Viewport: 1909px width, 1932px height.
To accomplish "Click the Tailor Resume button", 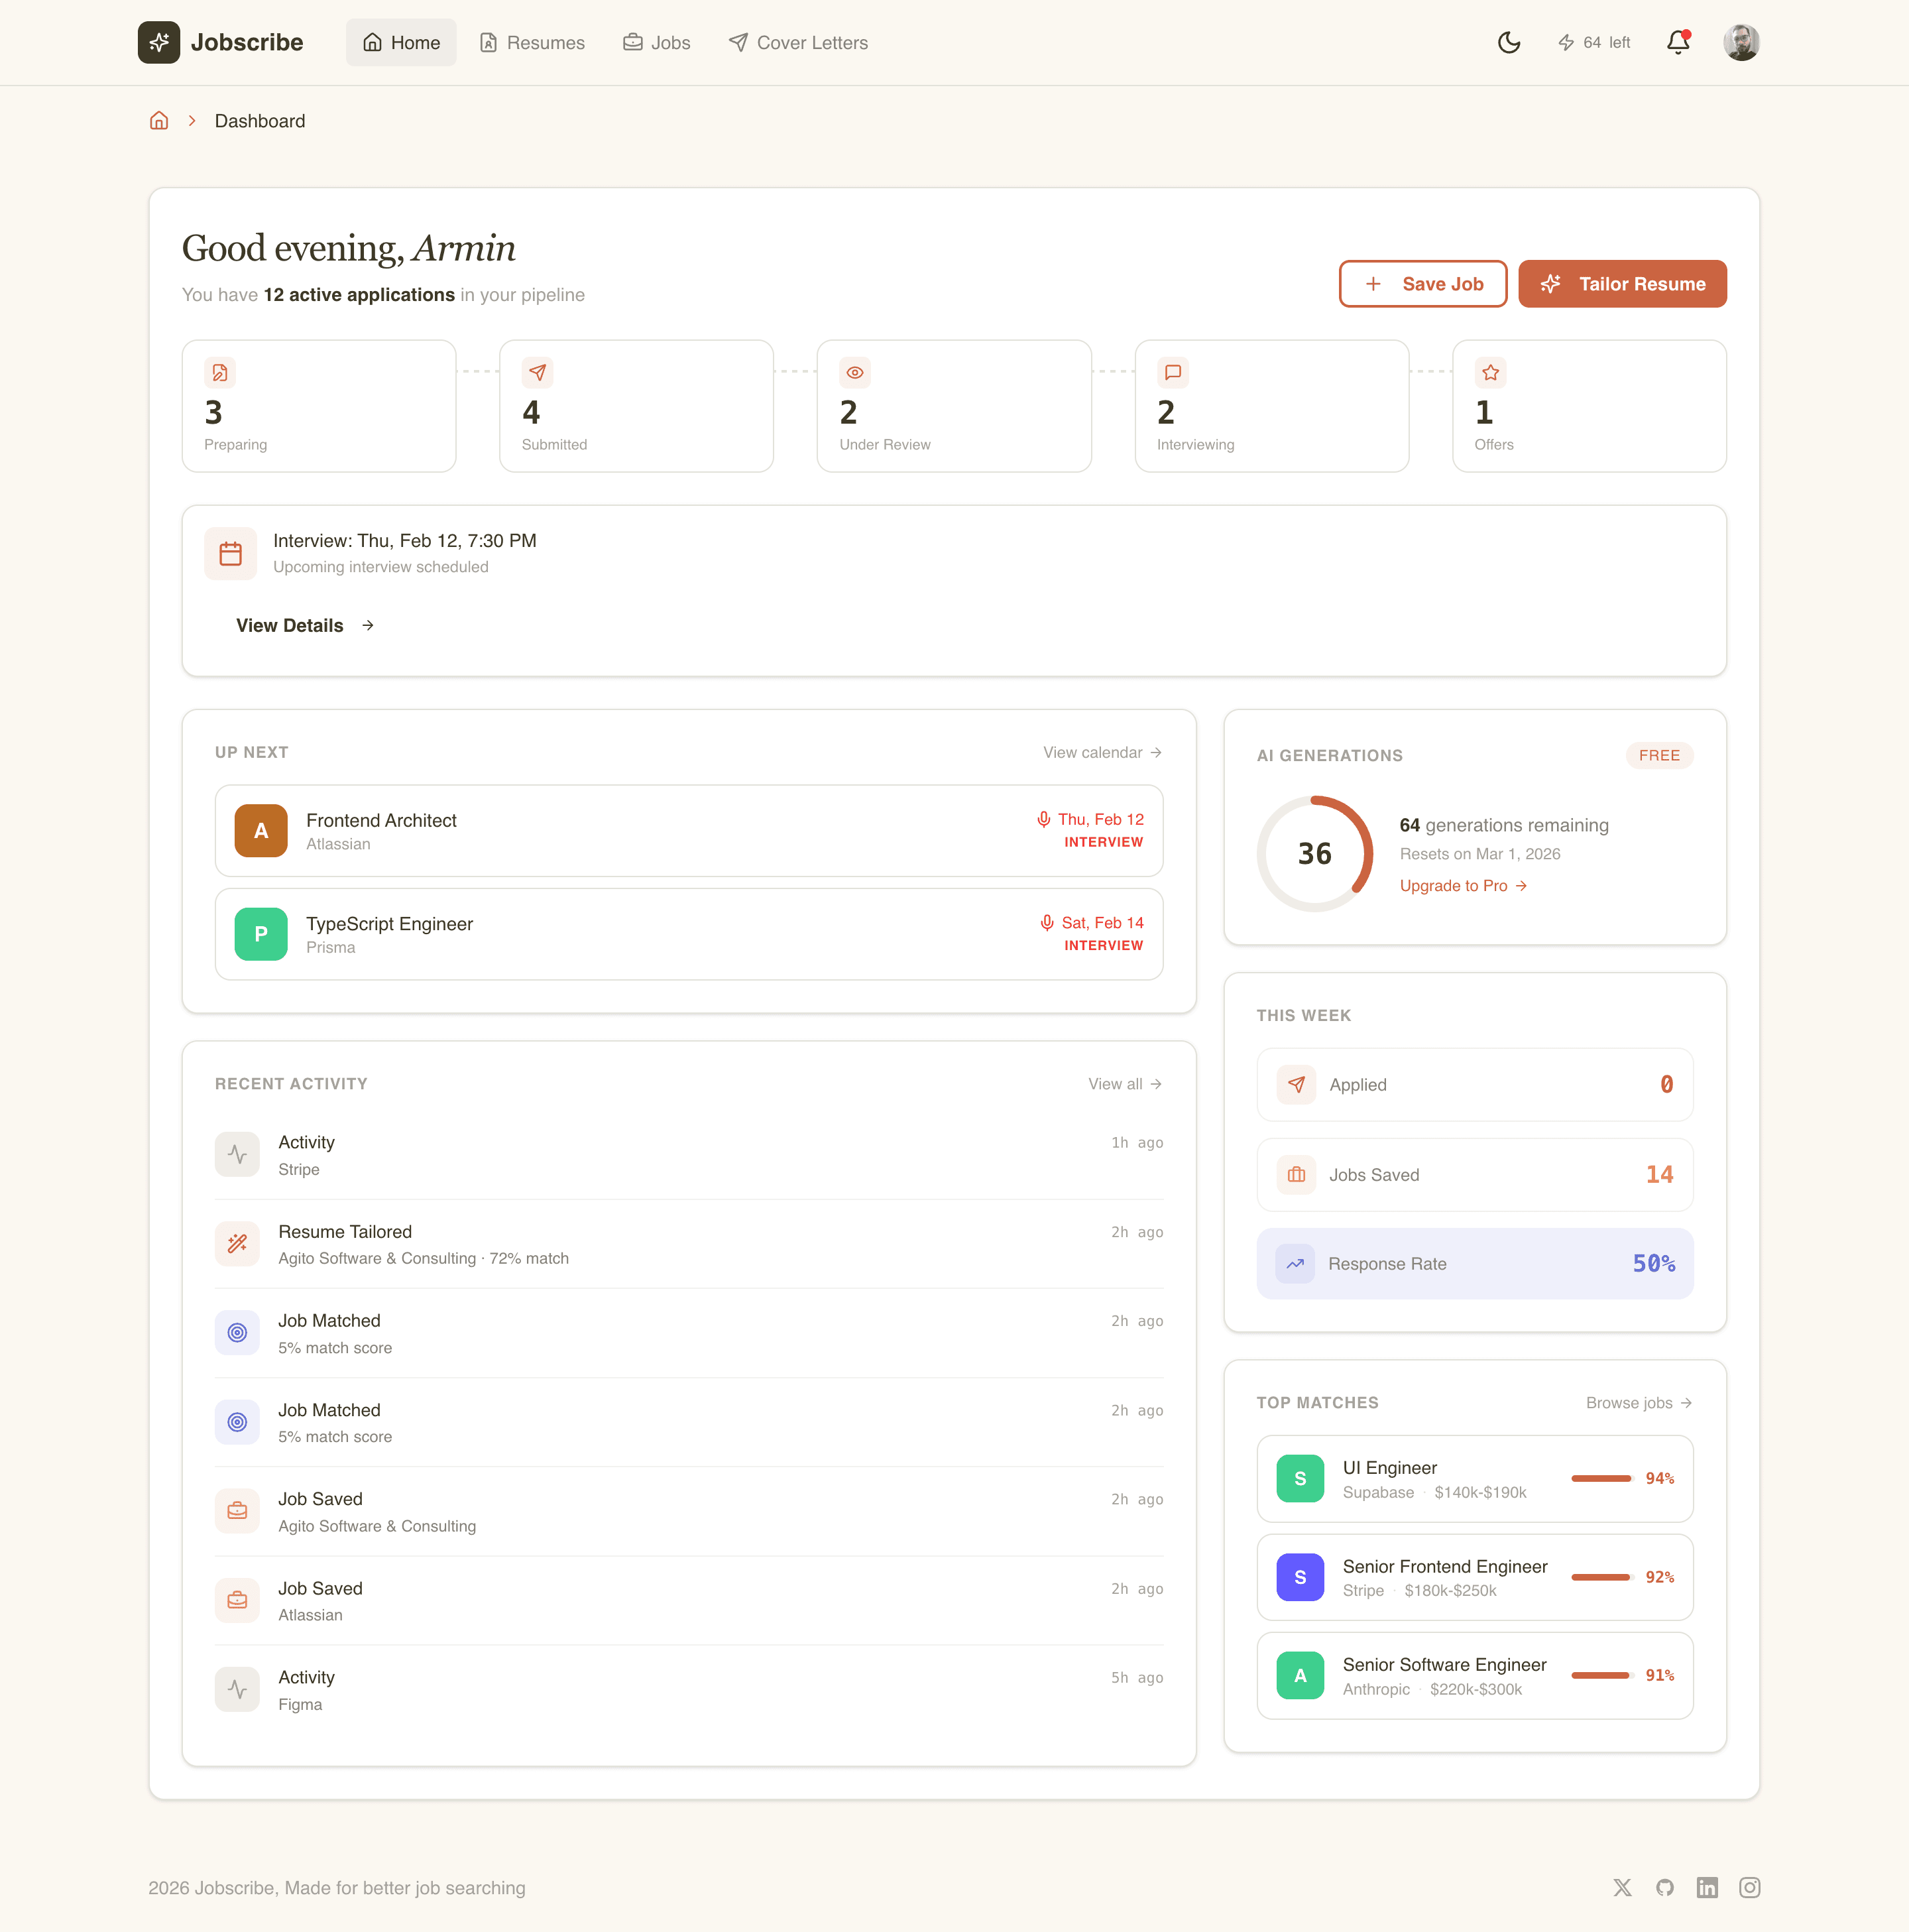I will click(x=1621, y=283).
